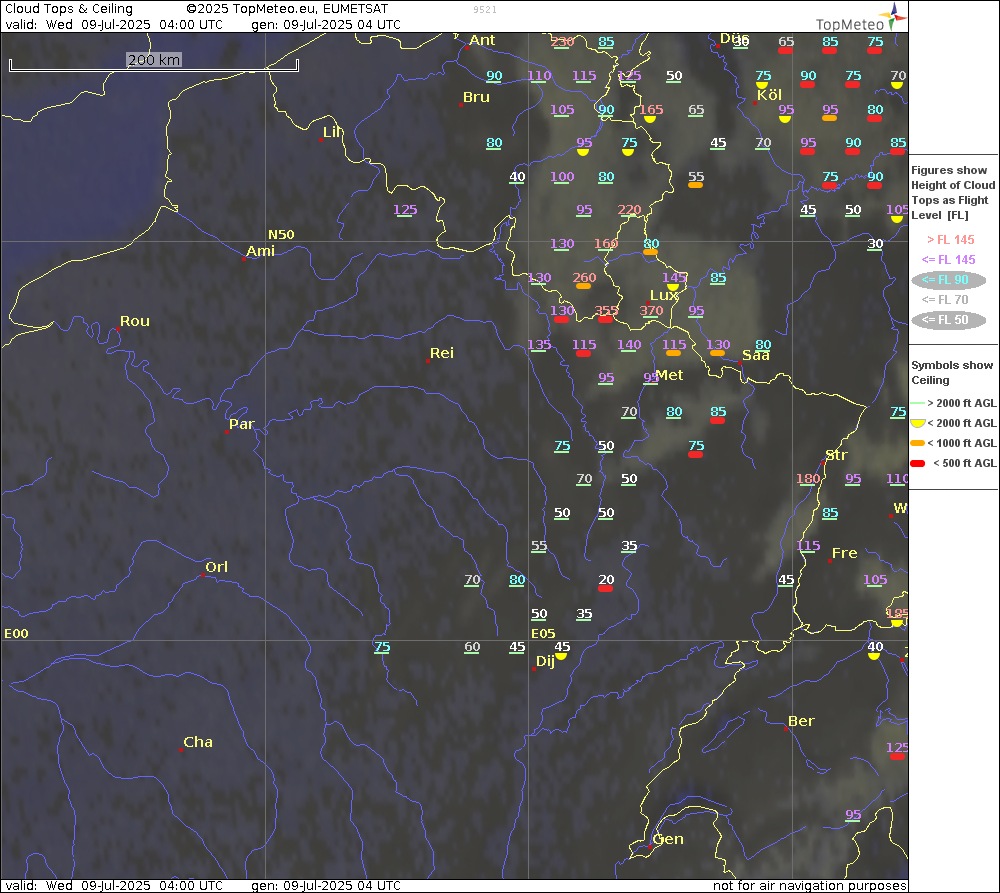The image size is (1000, 893).
Task: Click the cloud top value 180 near Str
Action: pos(808,478)
